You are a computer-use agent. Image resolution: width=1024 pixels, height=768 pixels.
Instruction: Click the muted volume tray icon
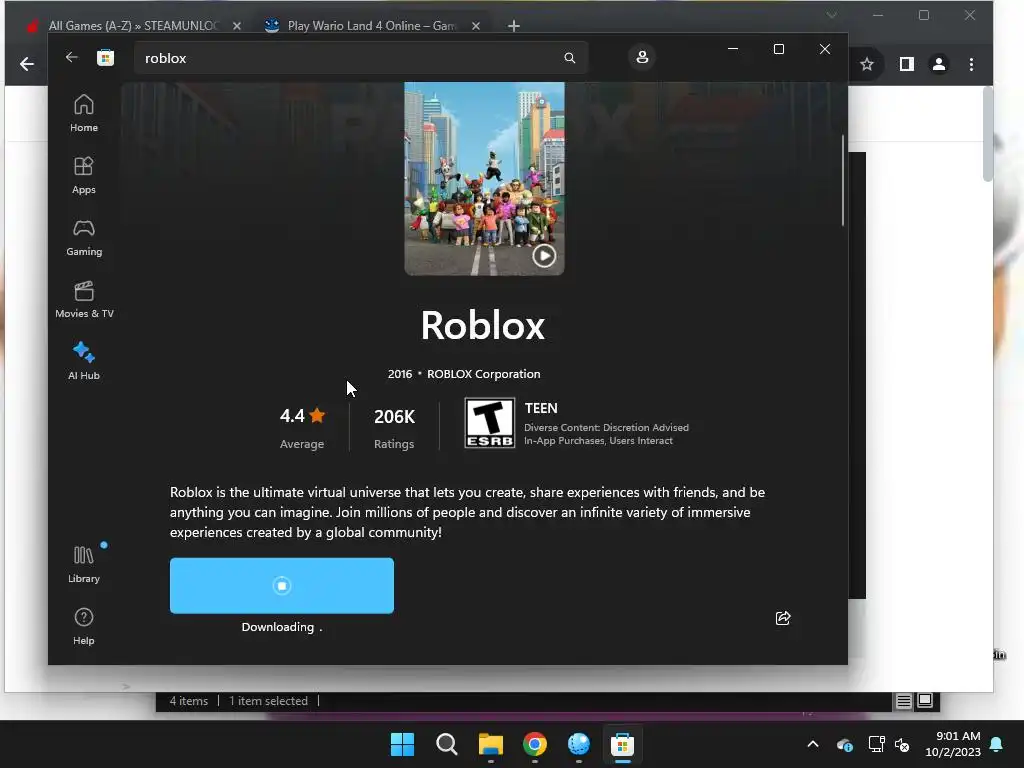tap(902, 744)
